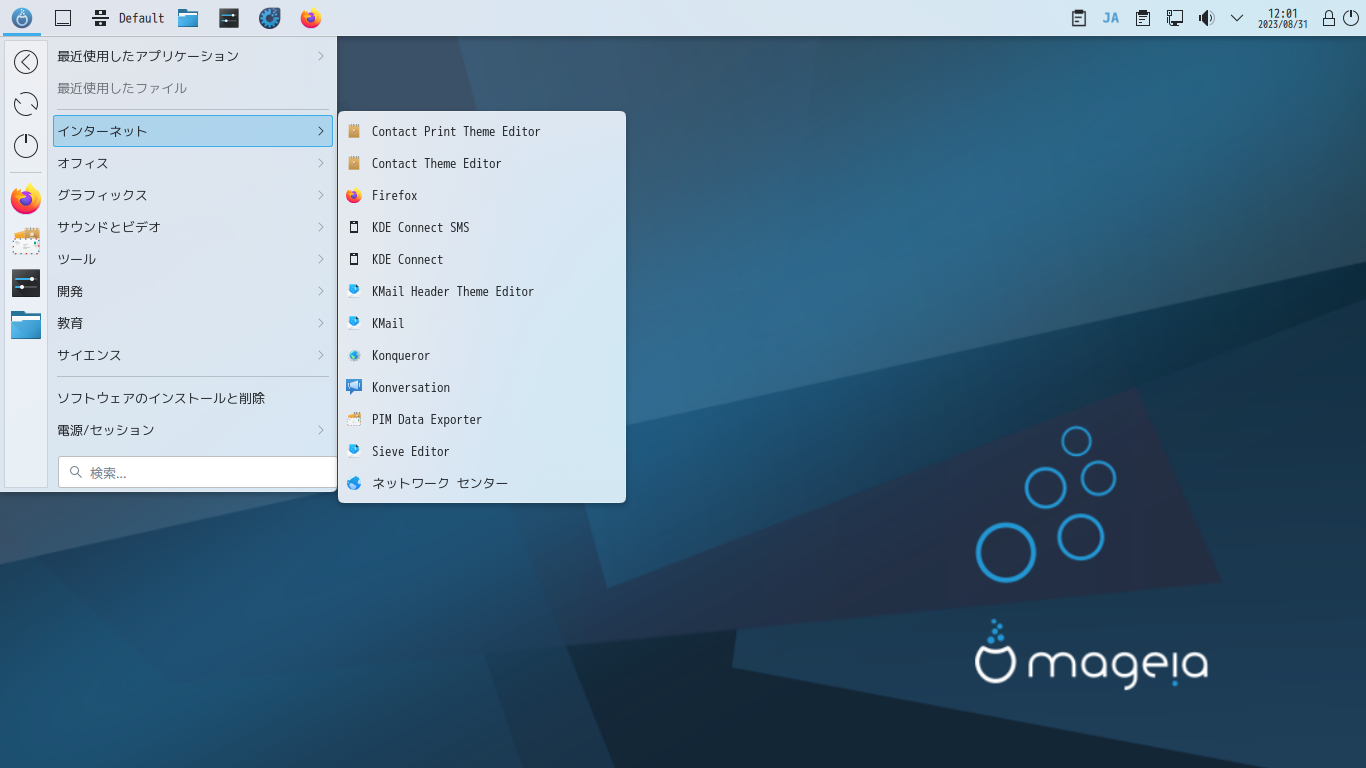Launch Contact Theme Editor
Image resolution: width=1366 pixels, height=768 pixels.
[x=482, y=163]
